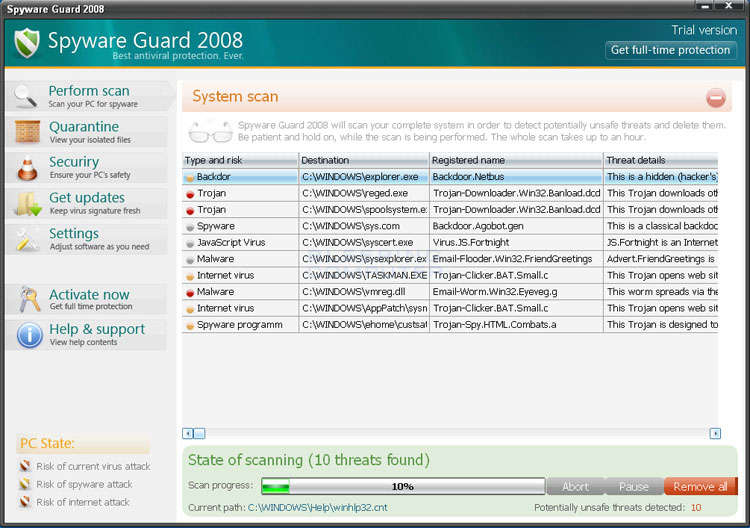This screenshot has height=528, width=750.
Task: Click the icon beside Risk of spyware attack
Action: (x=24, y=484)
